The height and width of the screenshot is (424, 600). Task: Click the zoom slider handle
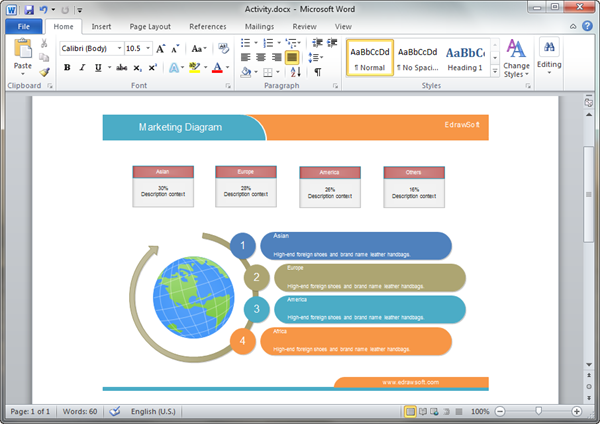[x=539, y=411]
